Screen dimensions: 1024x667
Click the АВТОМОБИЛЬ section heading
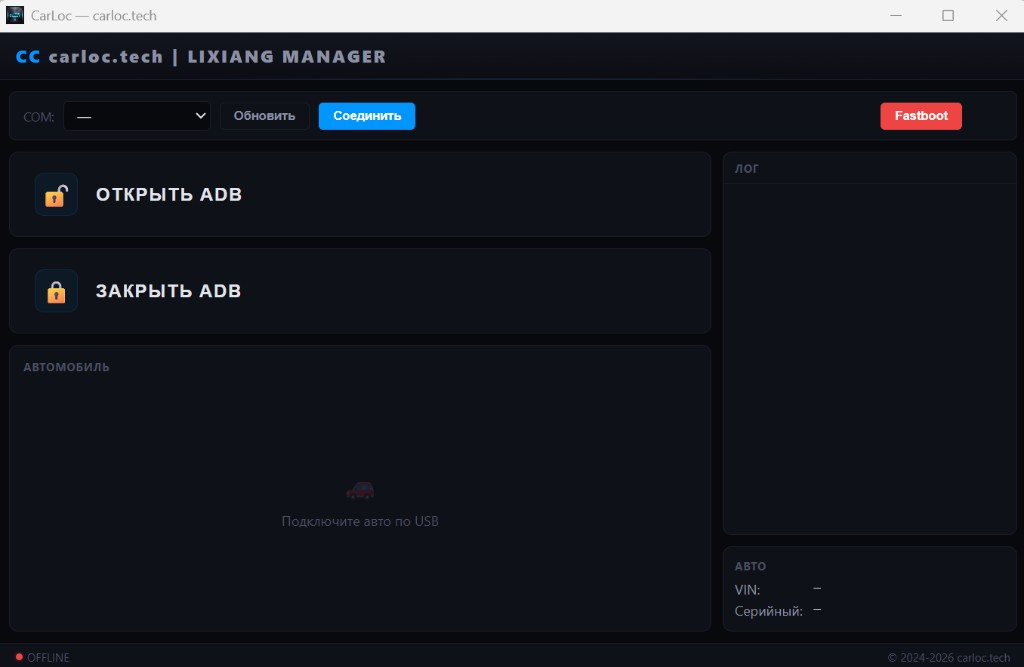[67, 367]
